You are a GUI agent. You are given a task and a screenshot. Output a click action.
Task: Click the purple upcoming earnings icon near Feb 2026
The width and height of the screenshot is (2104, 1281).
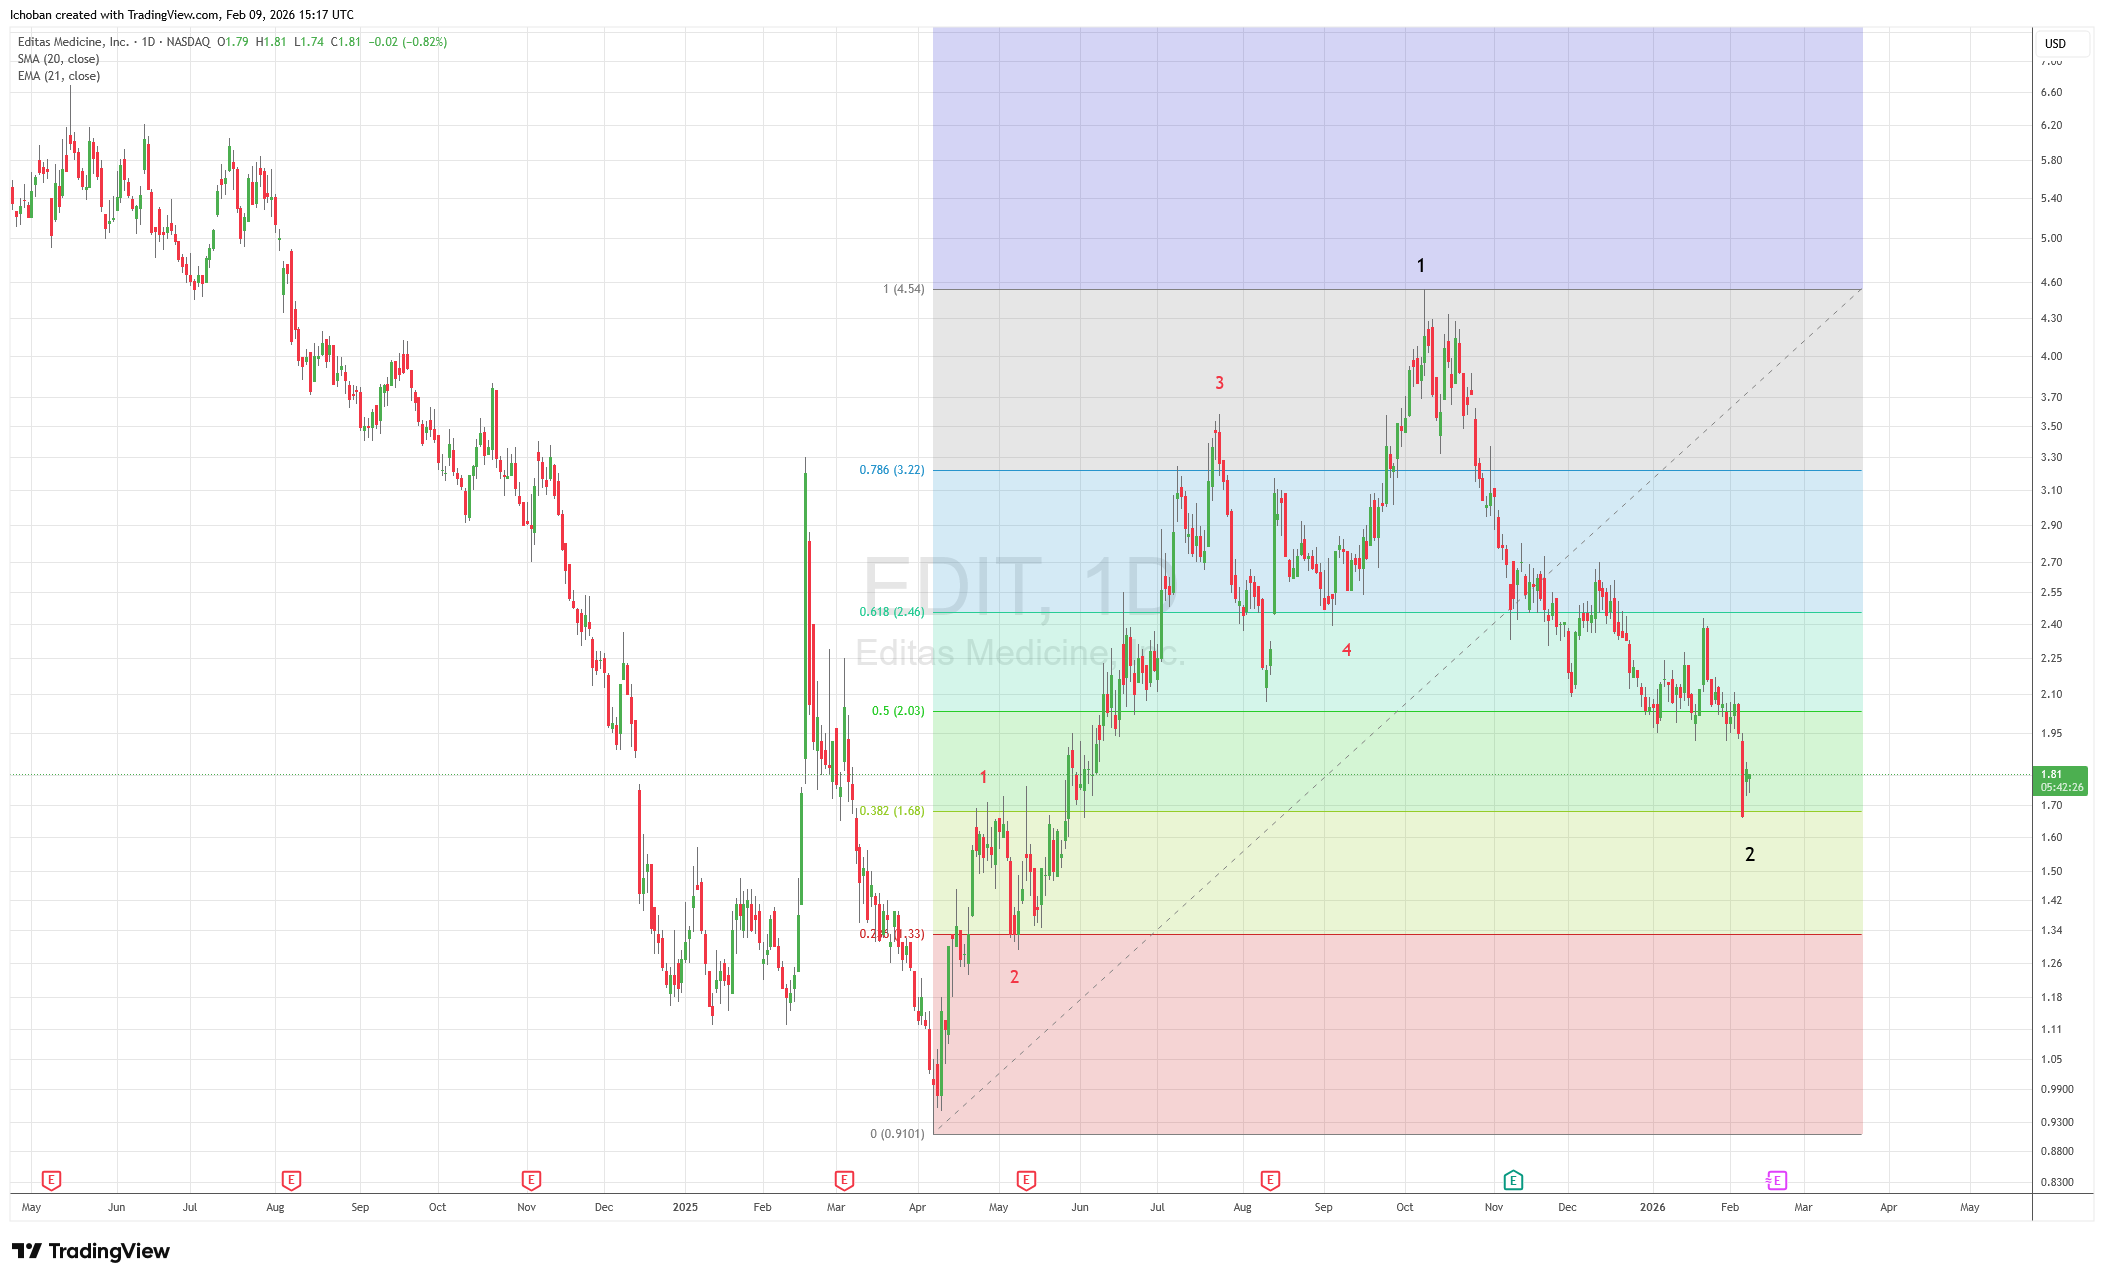pos(1776,1181)
